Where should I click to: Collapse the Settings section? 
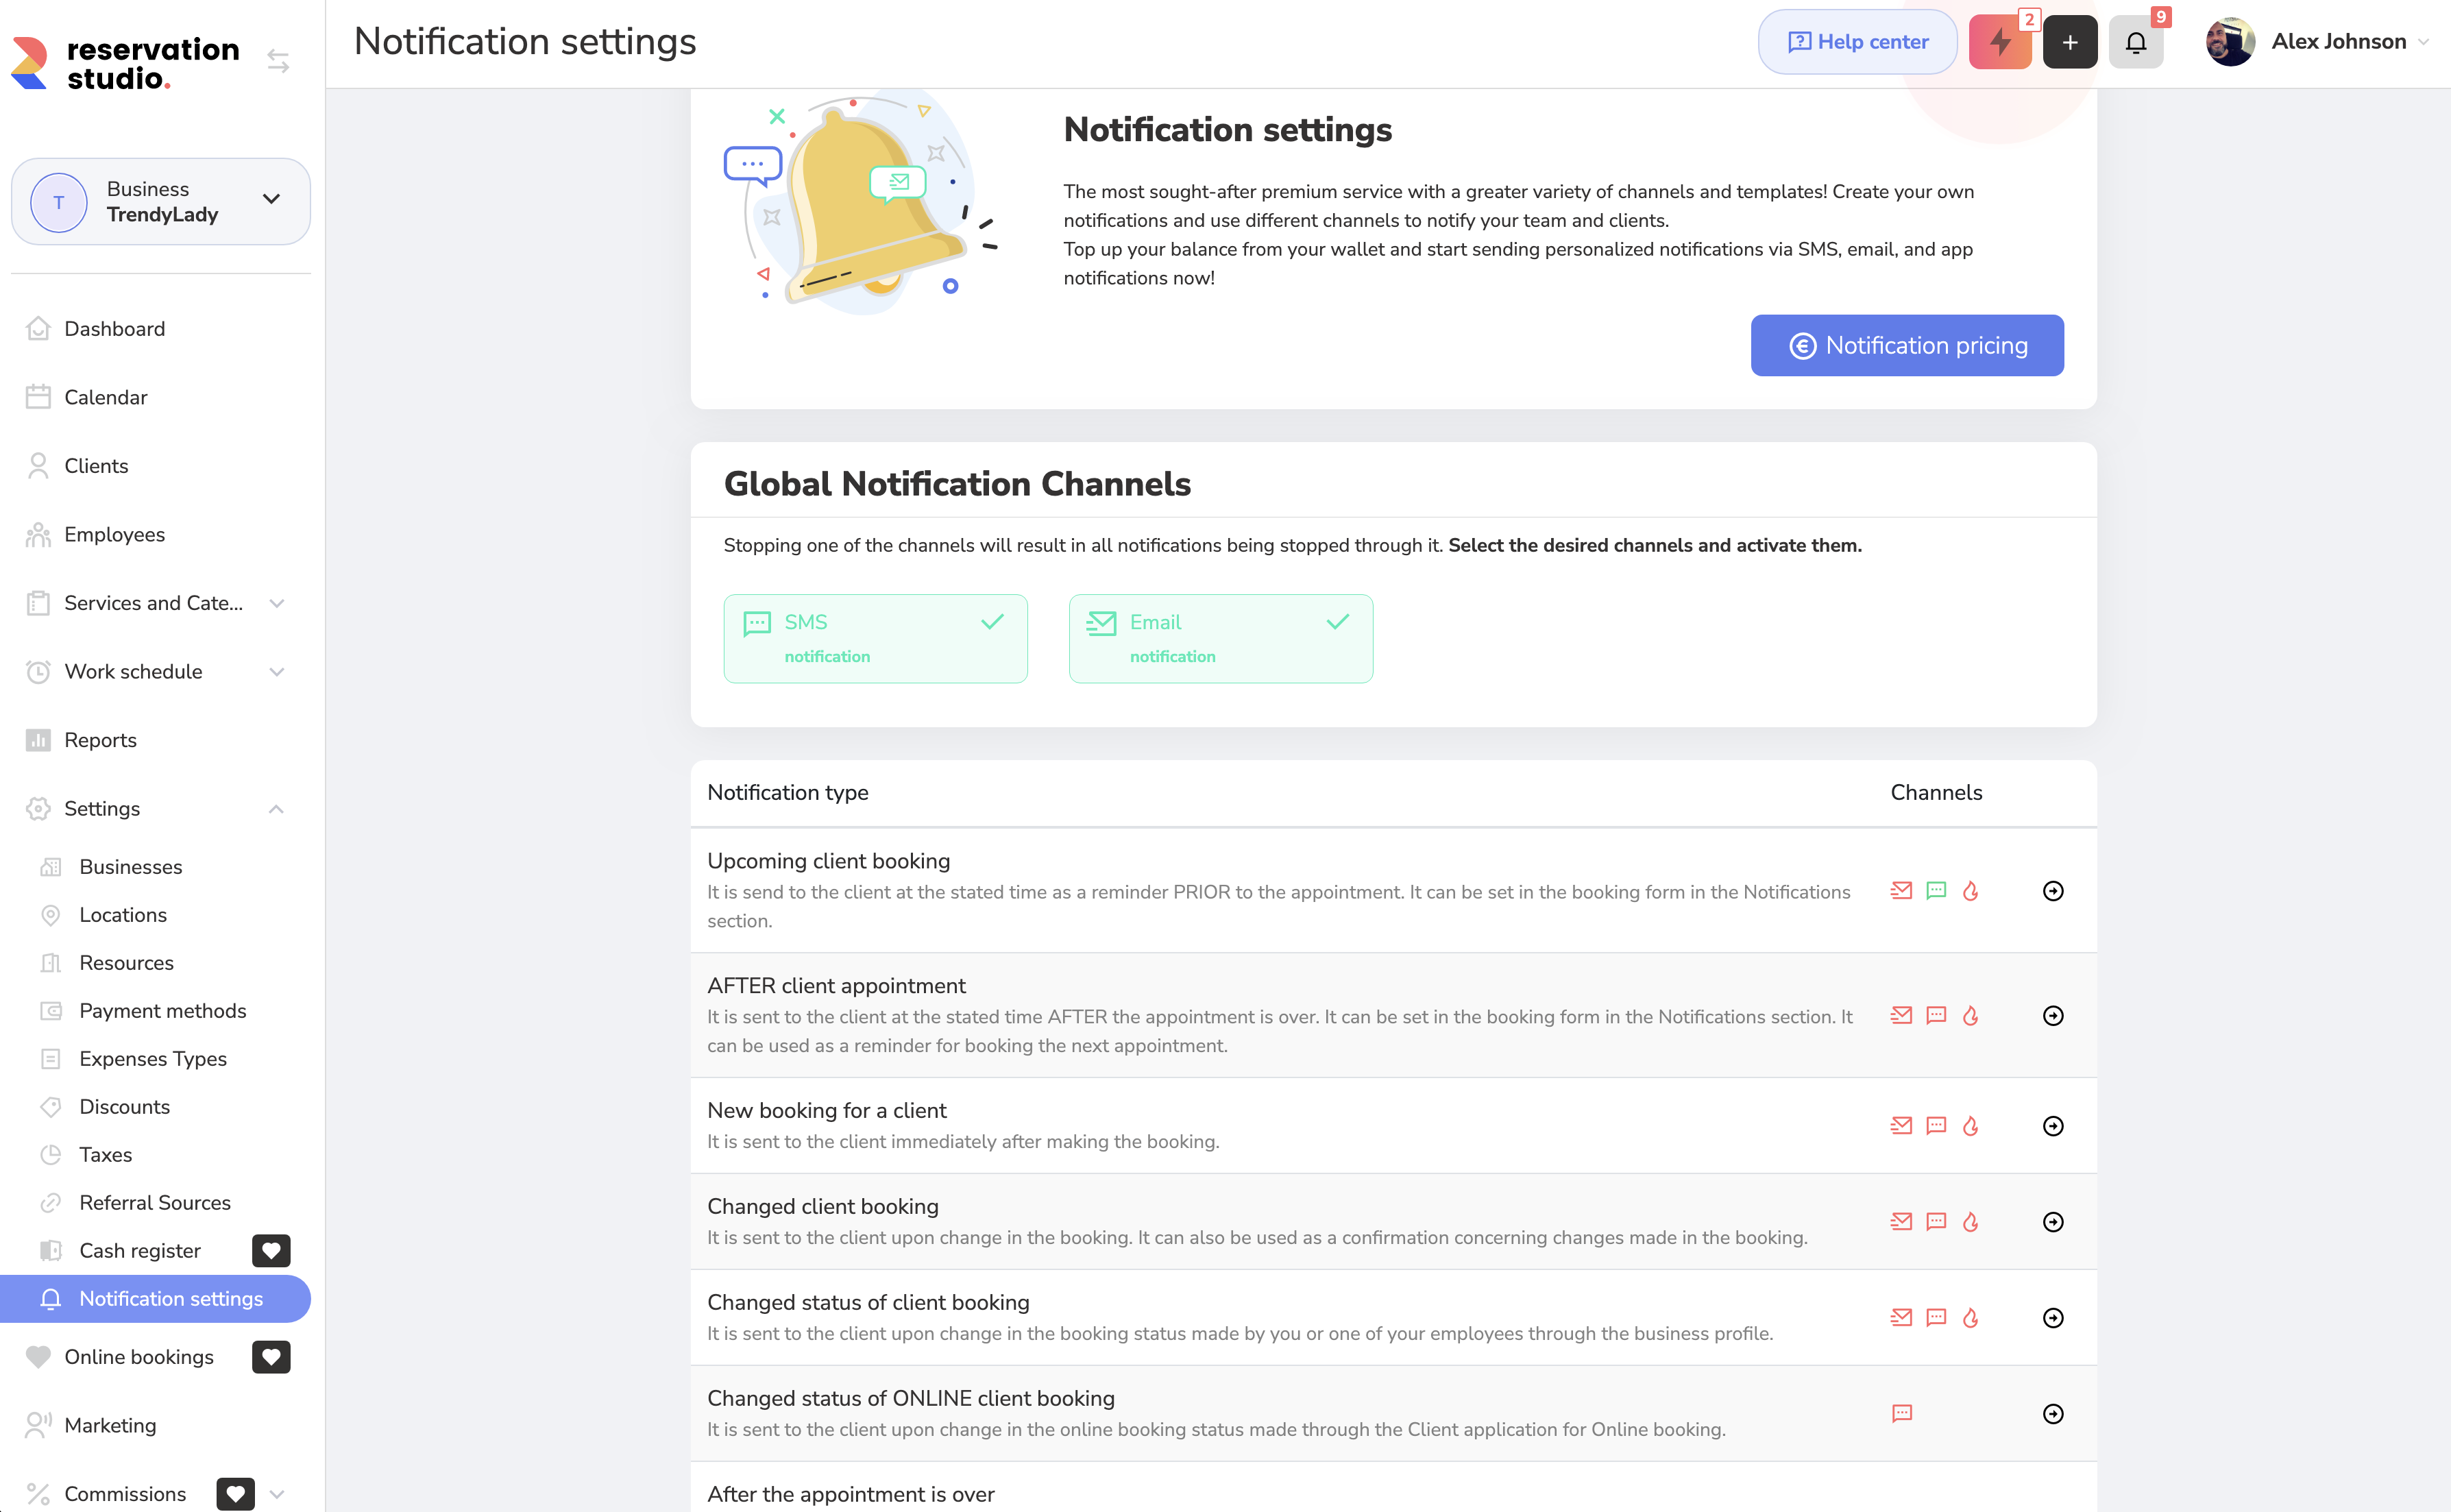coord(276,808)
